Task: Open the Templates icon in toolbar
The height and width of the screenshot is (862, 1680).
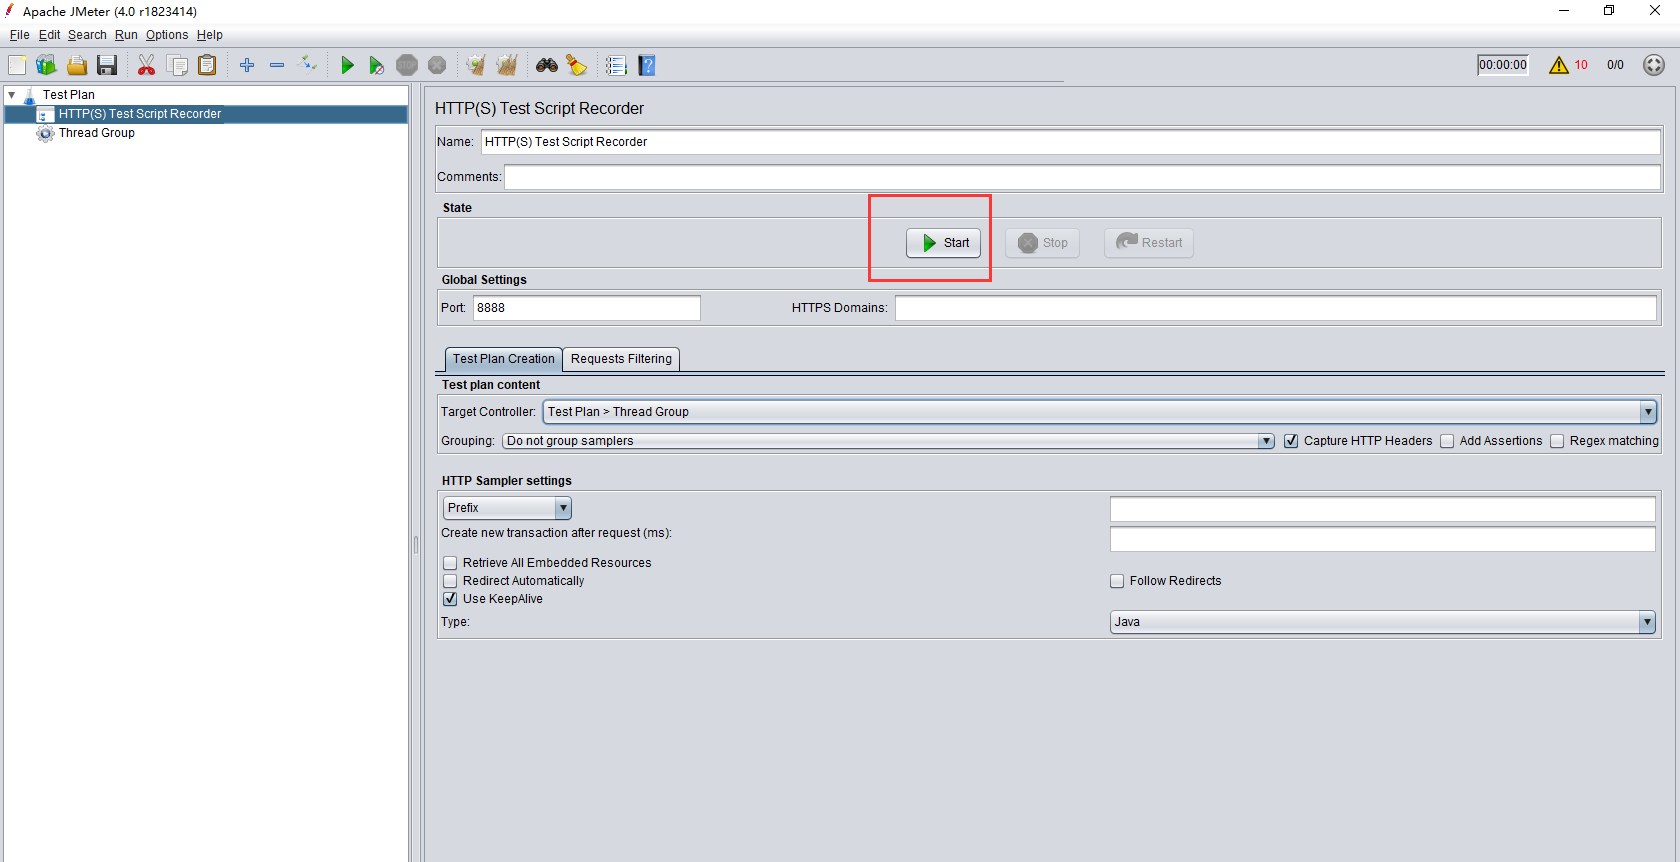Action: (47, 65)
